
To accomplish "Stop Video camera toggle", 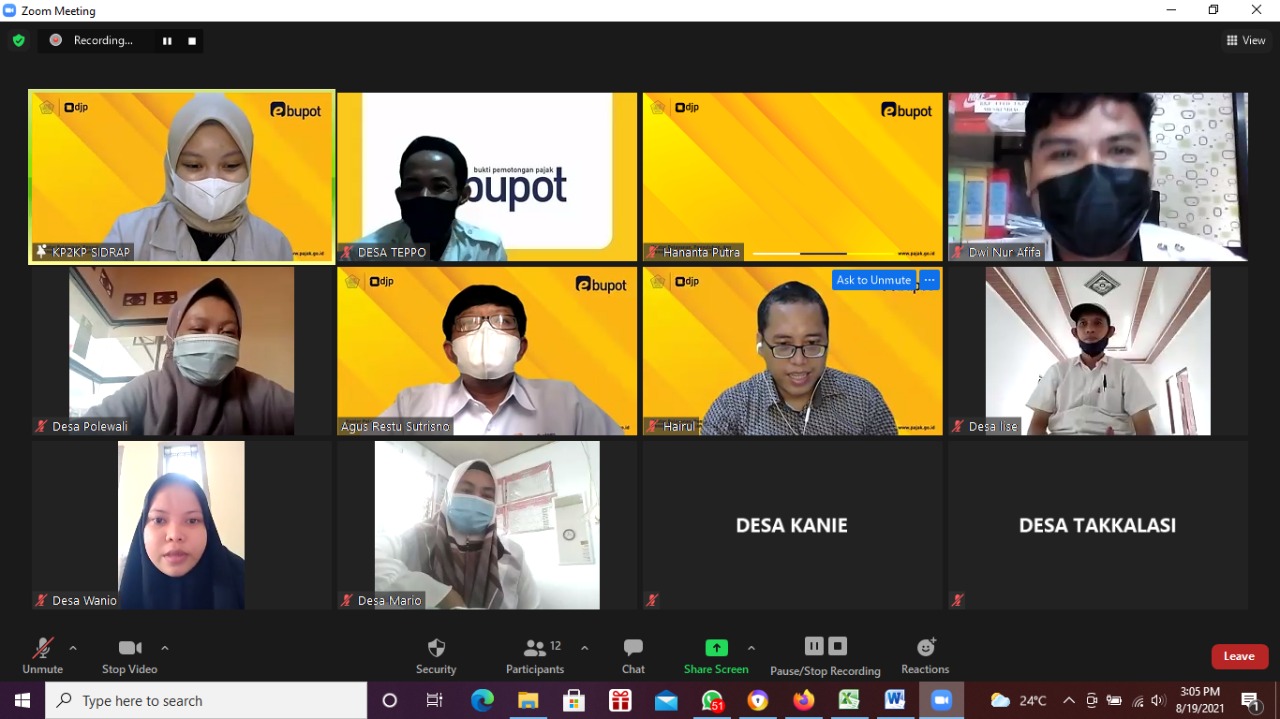I will [x=129, y=655].
